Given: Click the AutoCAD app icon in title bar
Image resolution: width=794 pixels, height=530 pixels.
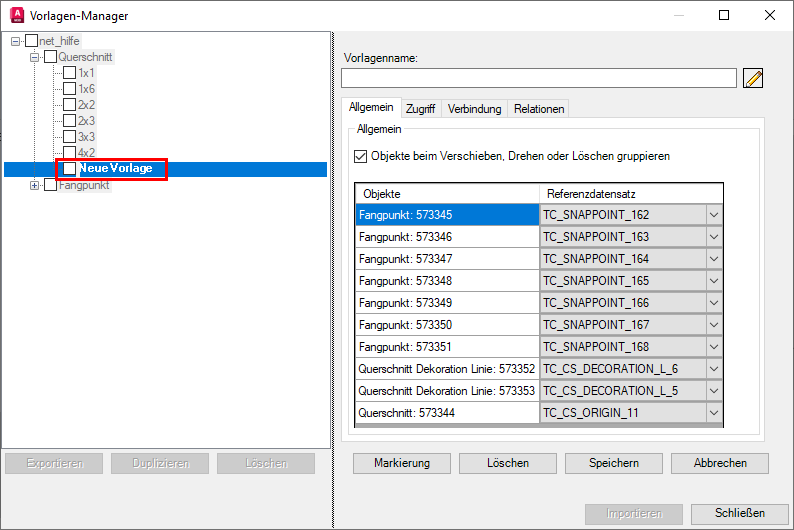Looking at the screenshot, I should click(x=17, y=16).
